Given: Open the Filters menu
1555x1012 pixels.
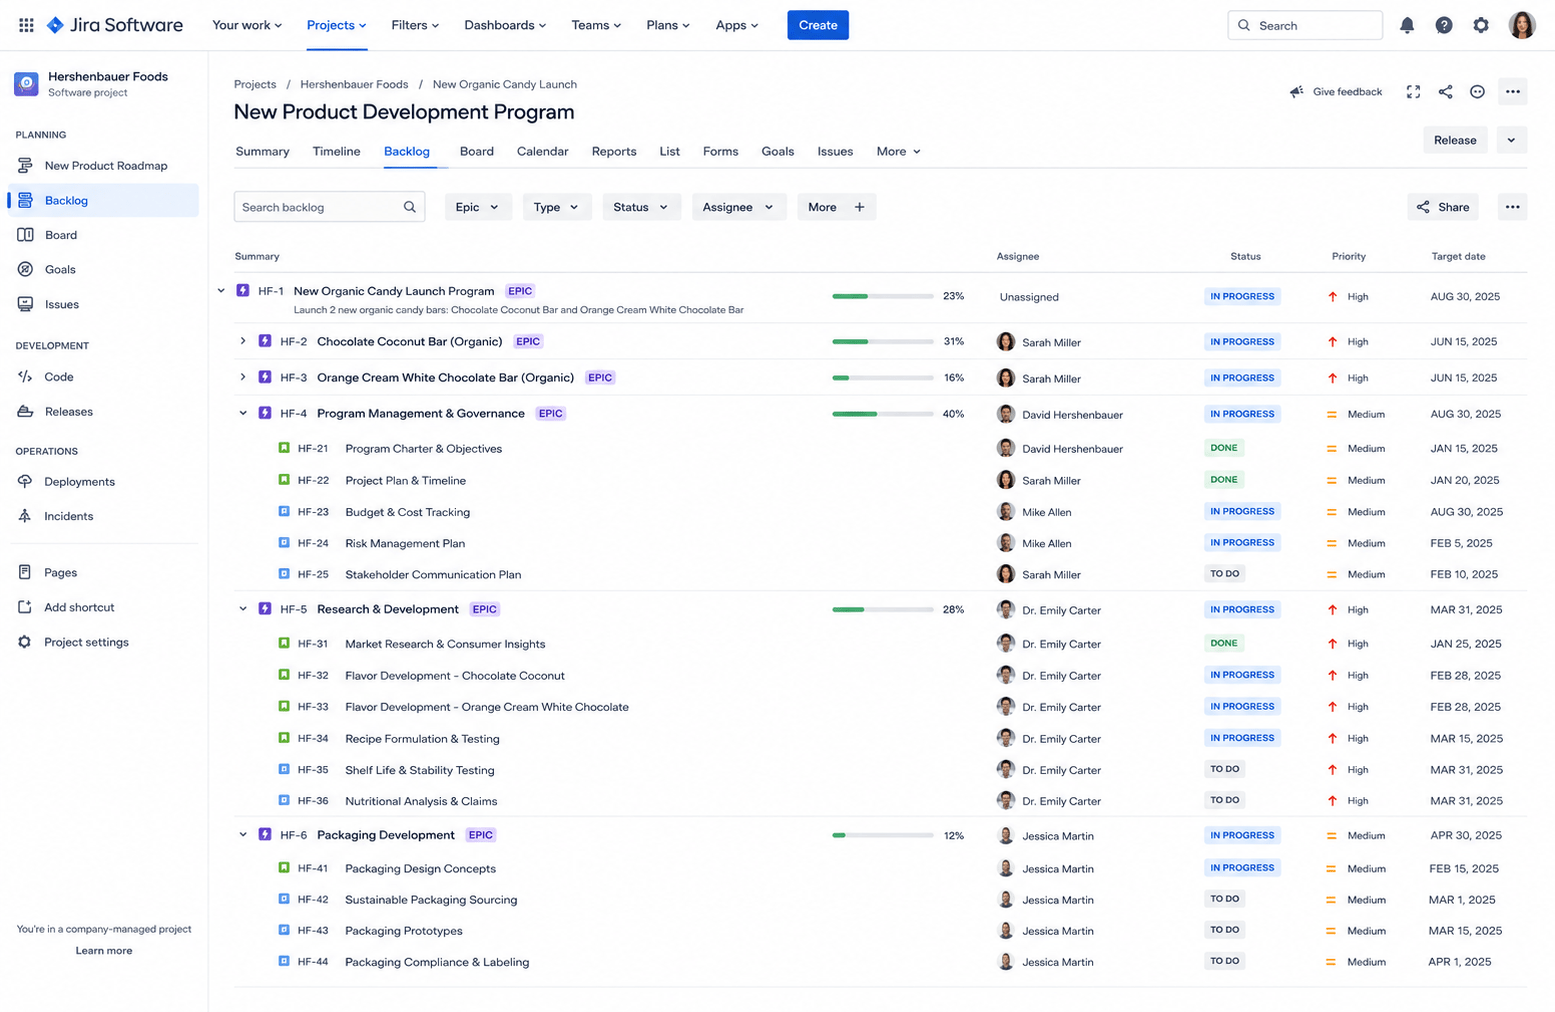Looking at the screenshot, I should 415,25.
